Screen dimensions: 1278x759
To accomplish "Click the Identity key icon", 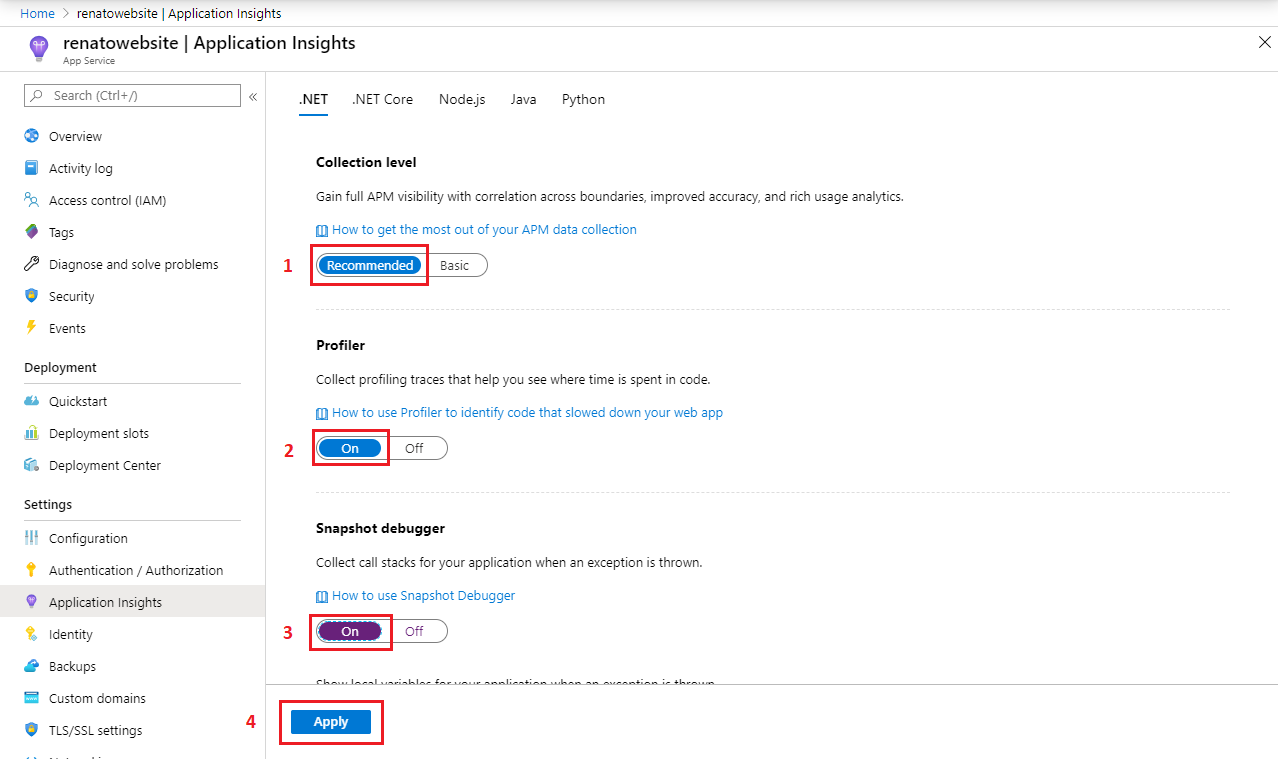I will [x=31, y=634].
